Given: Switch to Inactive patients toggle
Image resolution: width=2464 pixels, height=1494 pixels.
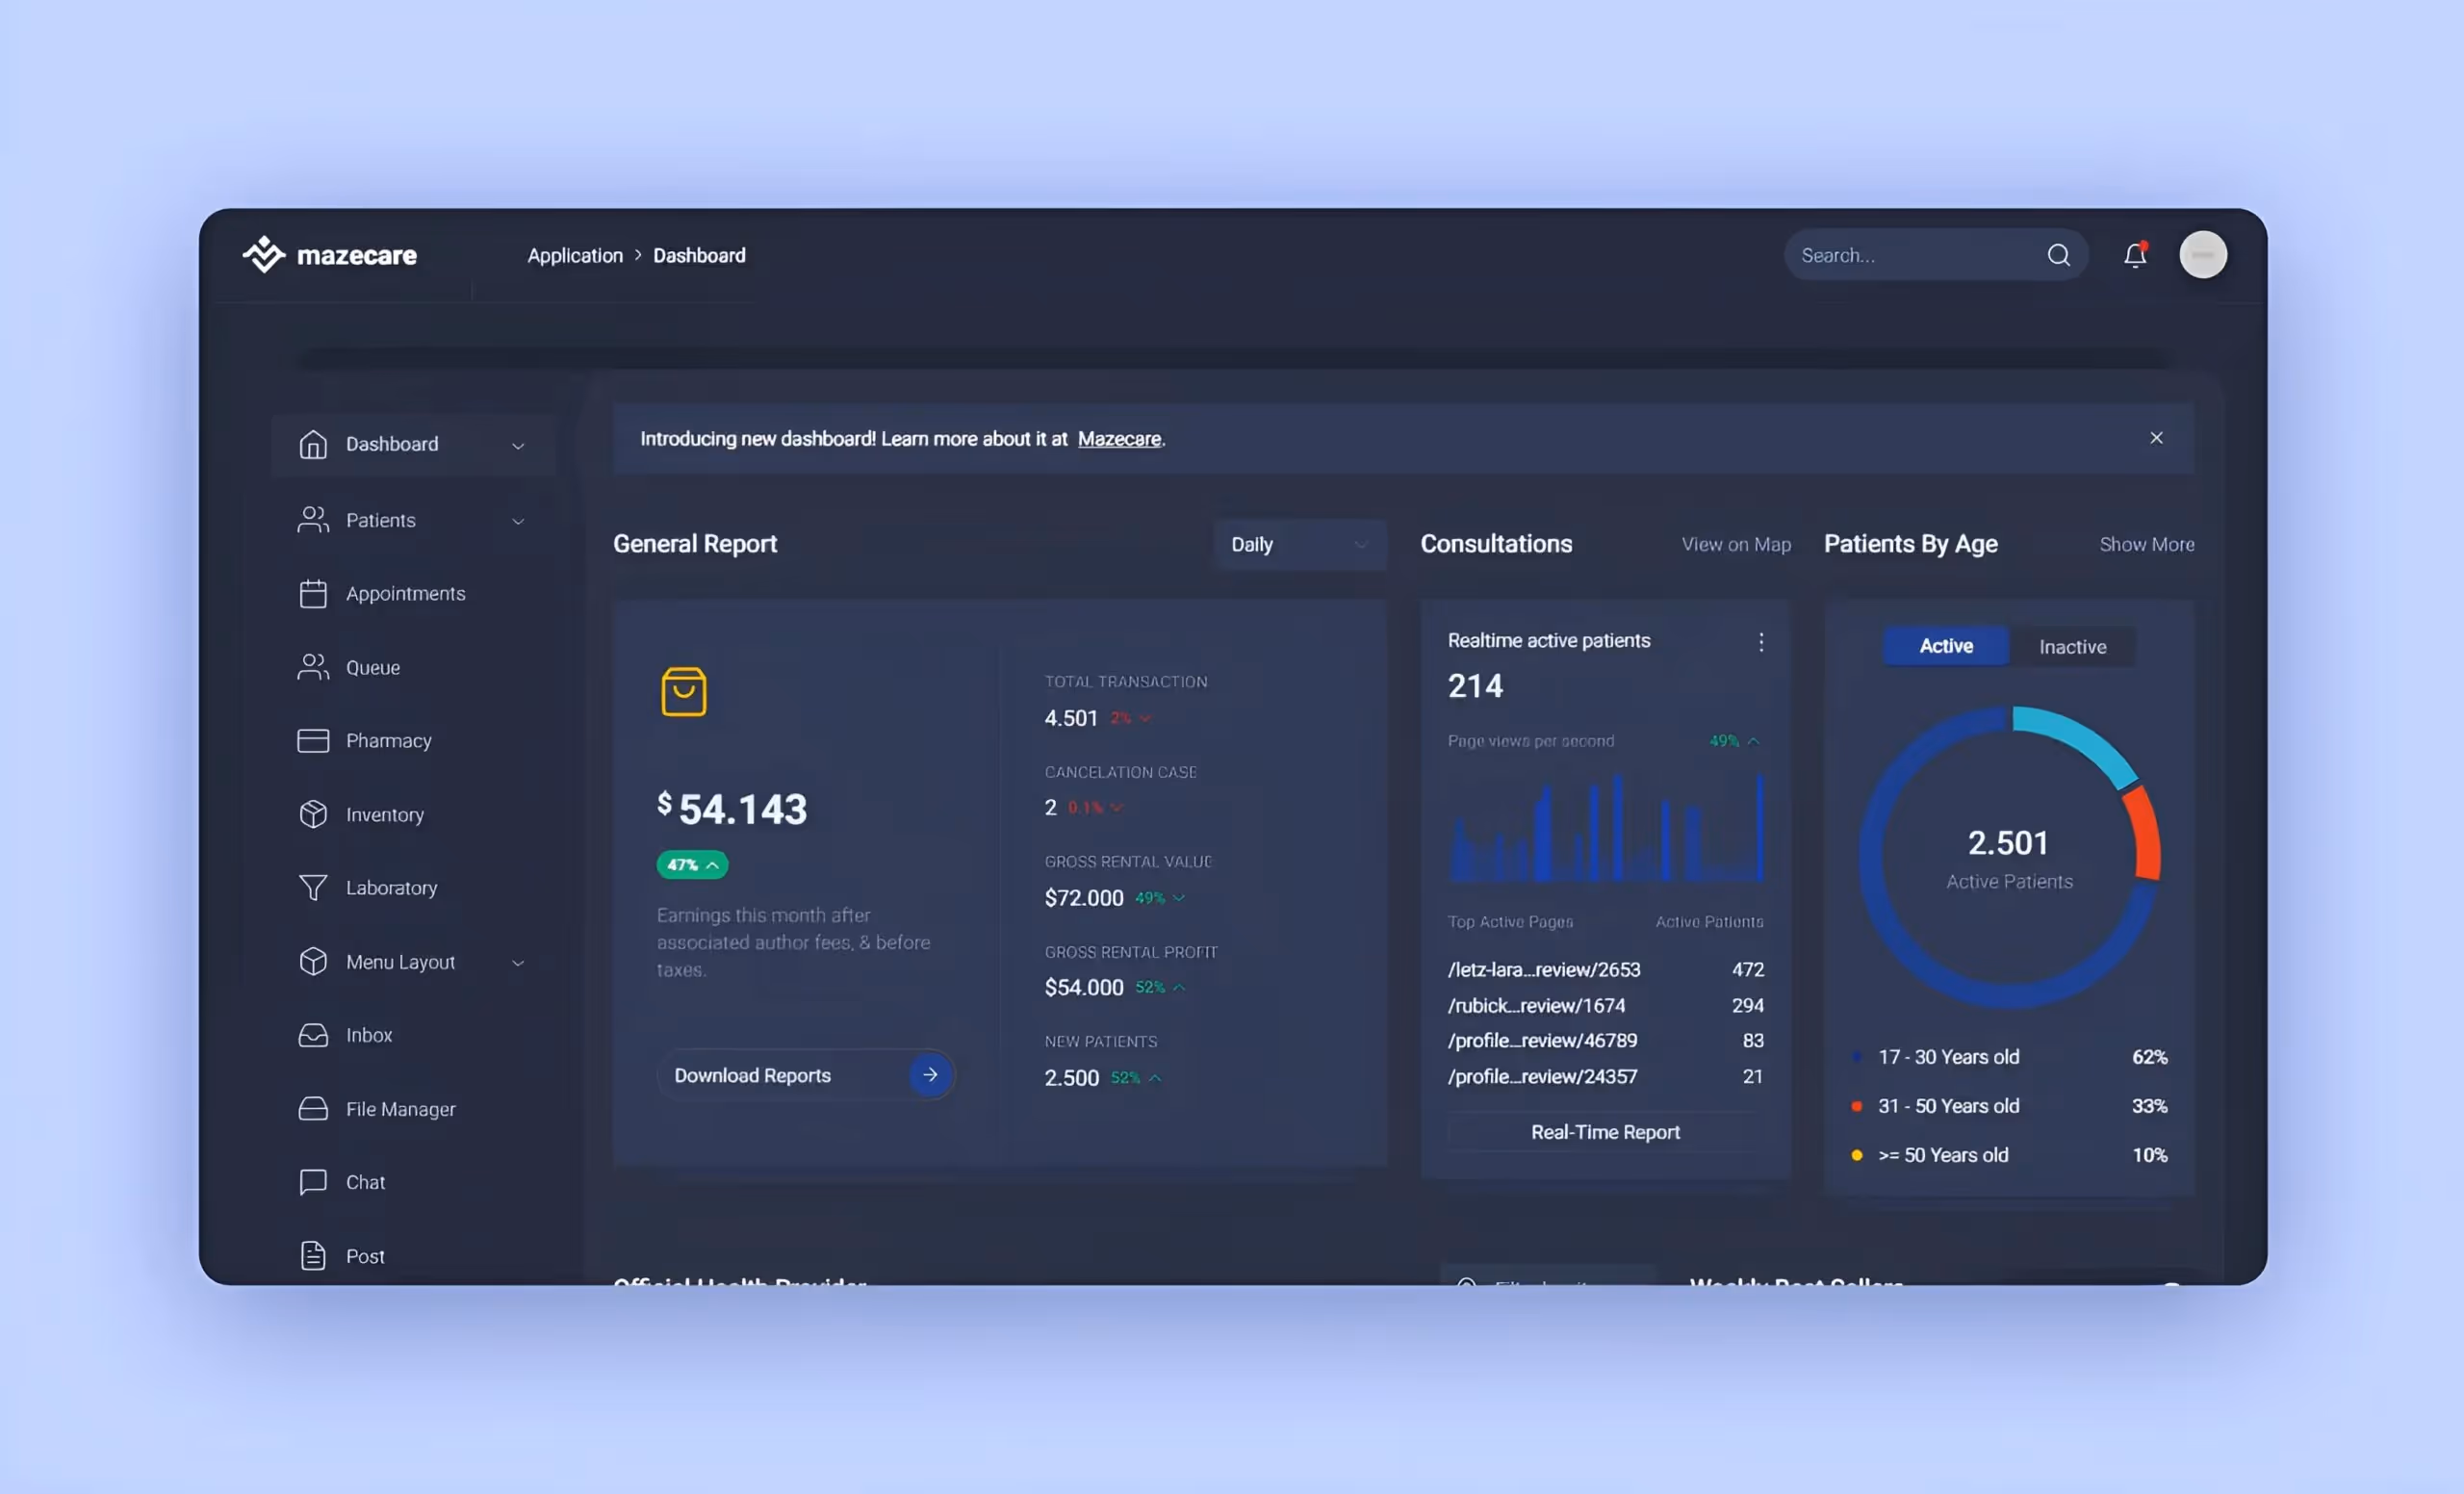Looking at the screenshot, I should pos(2072,647).
